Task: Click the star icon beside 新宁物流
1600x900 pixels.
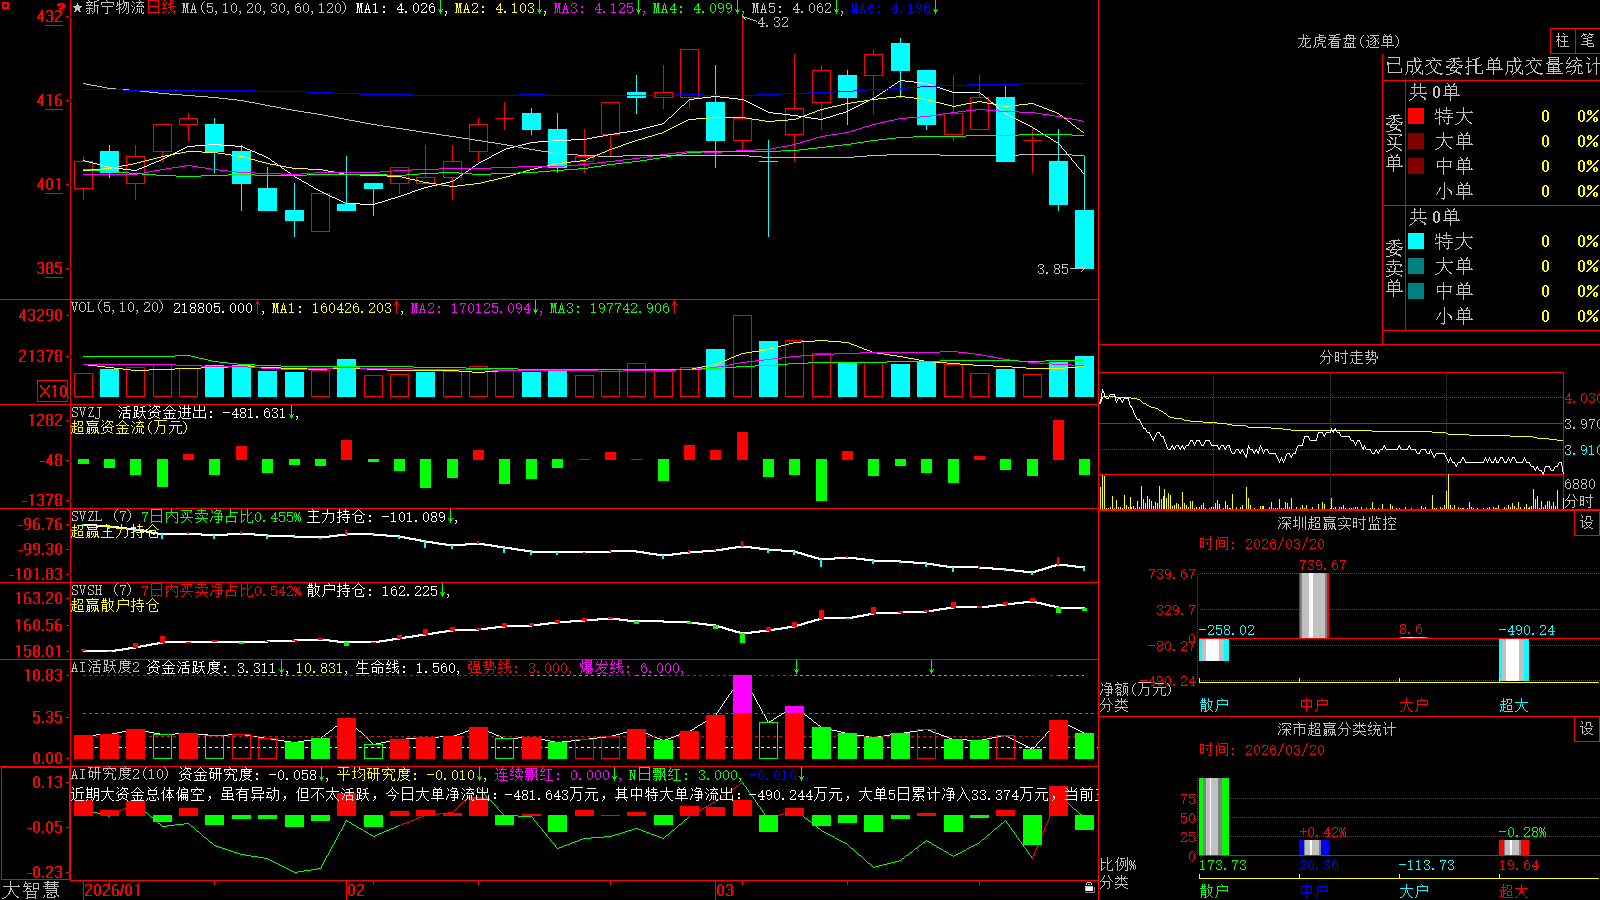Action: click(x=77, y=8)
